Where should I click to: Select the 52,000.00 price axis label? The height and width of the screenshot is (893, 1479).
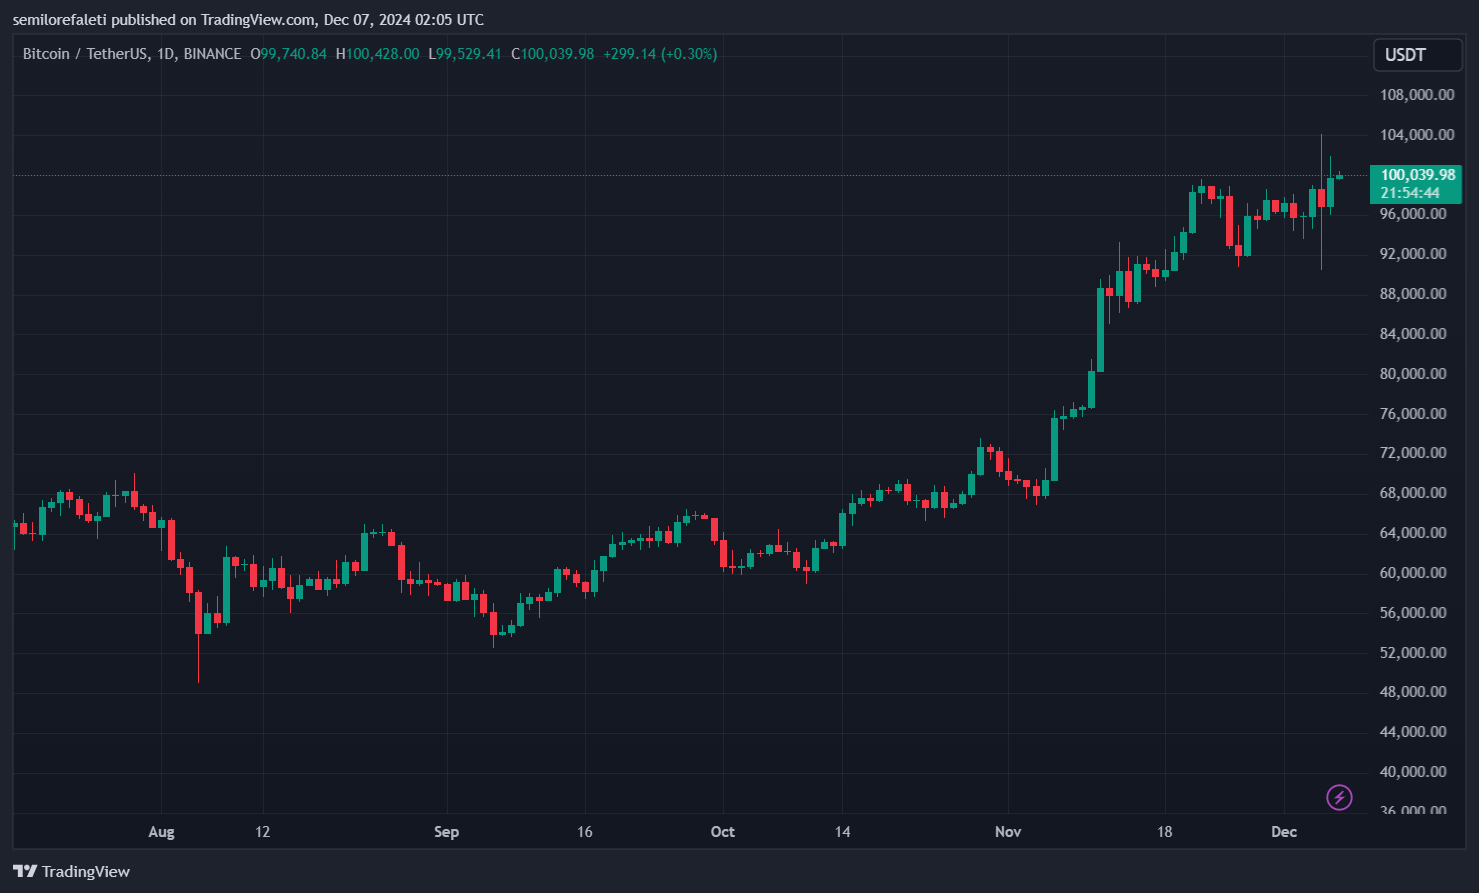pos(1413,653)
